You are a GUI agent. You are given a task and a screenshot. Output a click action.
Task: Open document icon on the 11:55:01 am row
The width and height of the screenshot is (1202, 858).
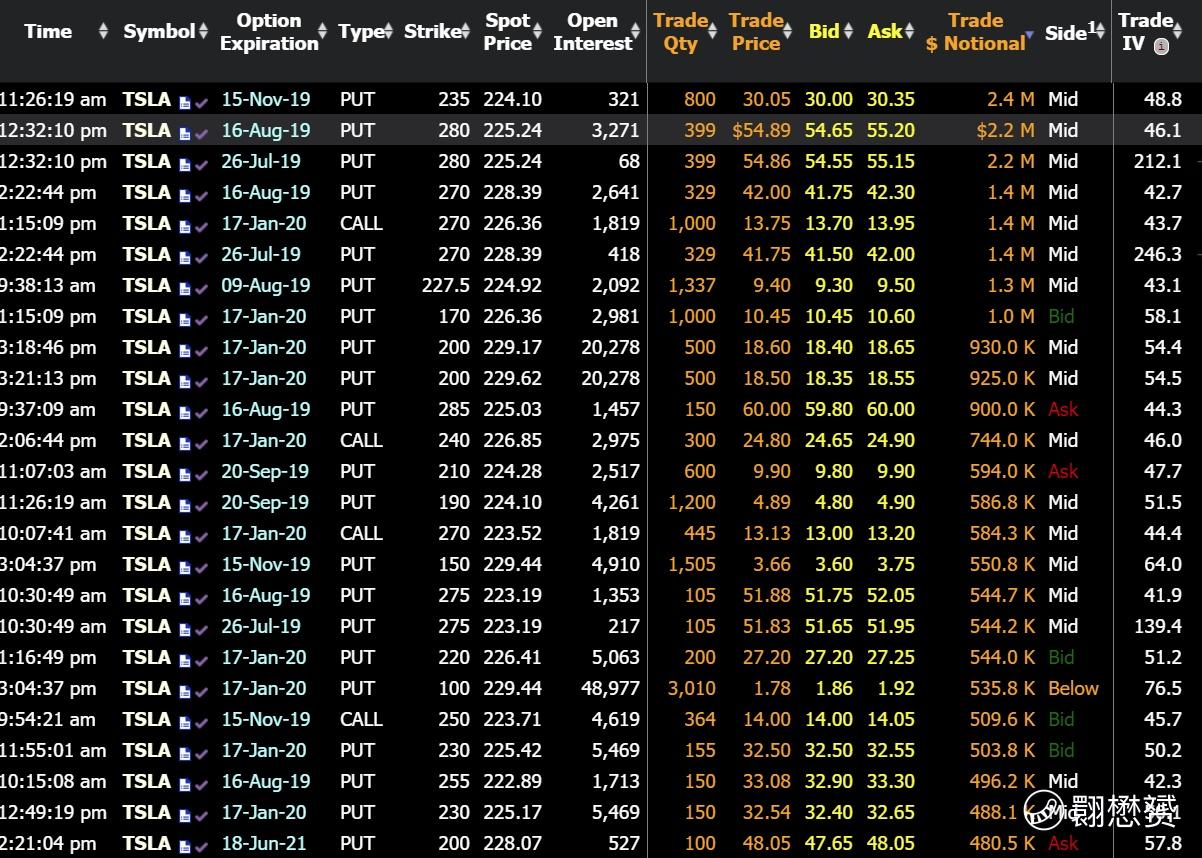[185, 753]
